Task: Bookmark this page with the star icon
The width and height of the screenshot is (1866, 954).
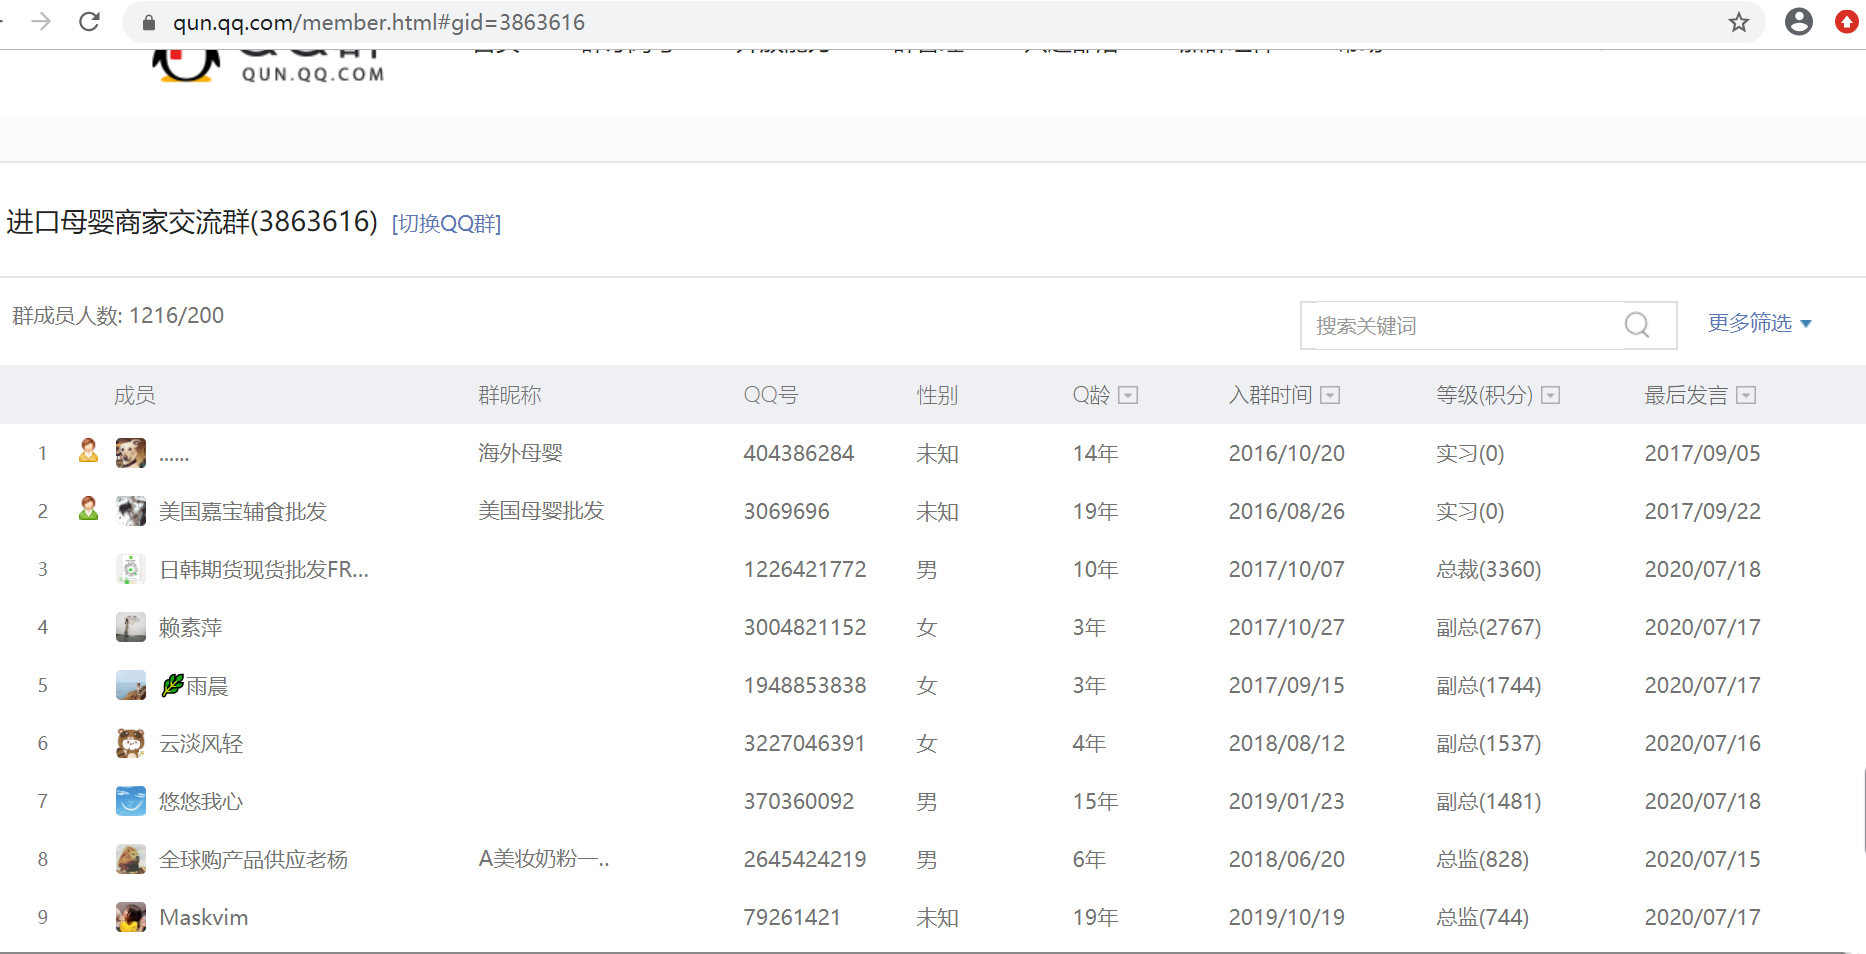Action: [1739, 22]
